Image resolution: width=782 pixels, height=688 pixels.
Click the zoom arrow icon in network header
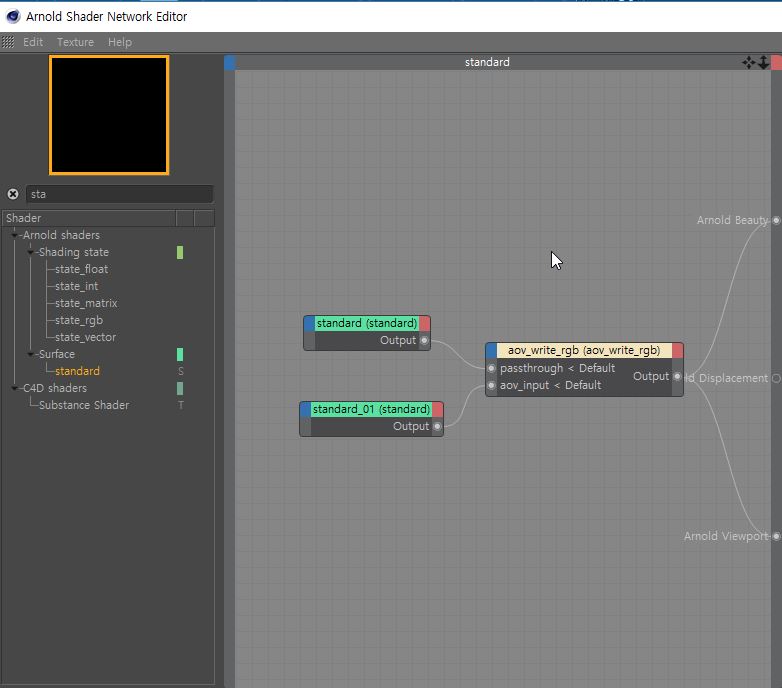tap(763, 62)
